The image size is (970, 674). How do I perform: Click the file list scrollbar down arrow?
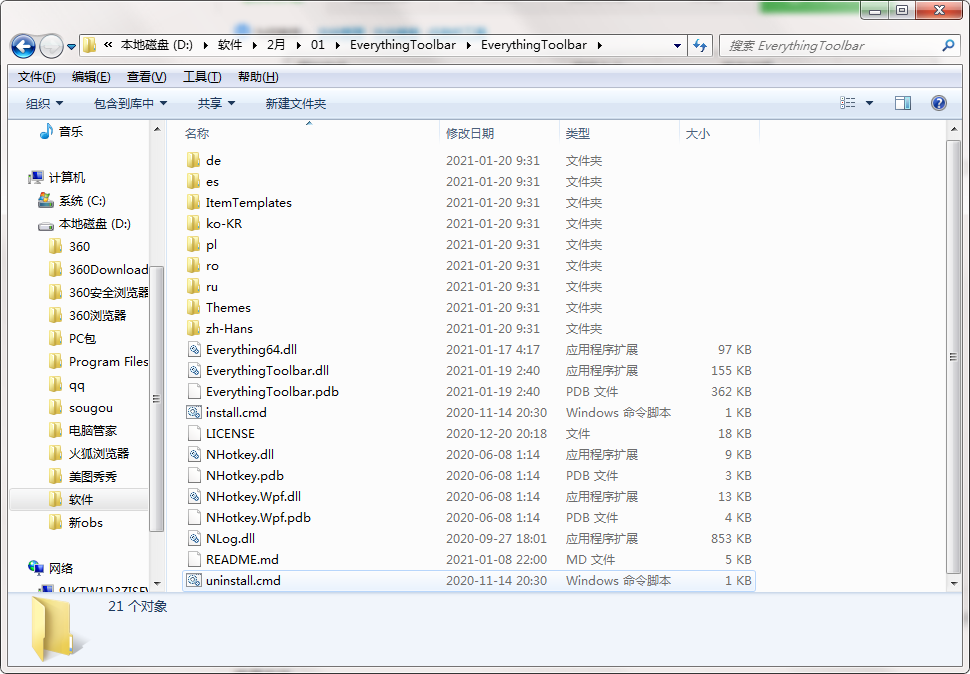pos(953,583)
